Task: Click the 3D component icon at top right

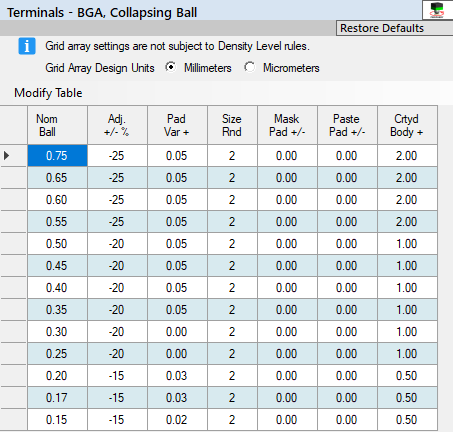Action: (x=437, y=10)
